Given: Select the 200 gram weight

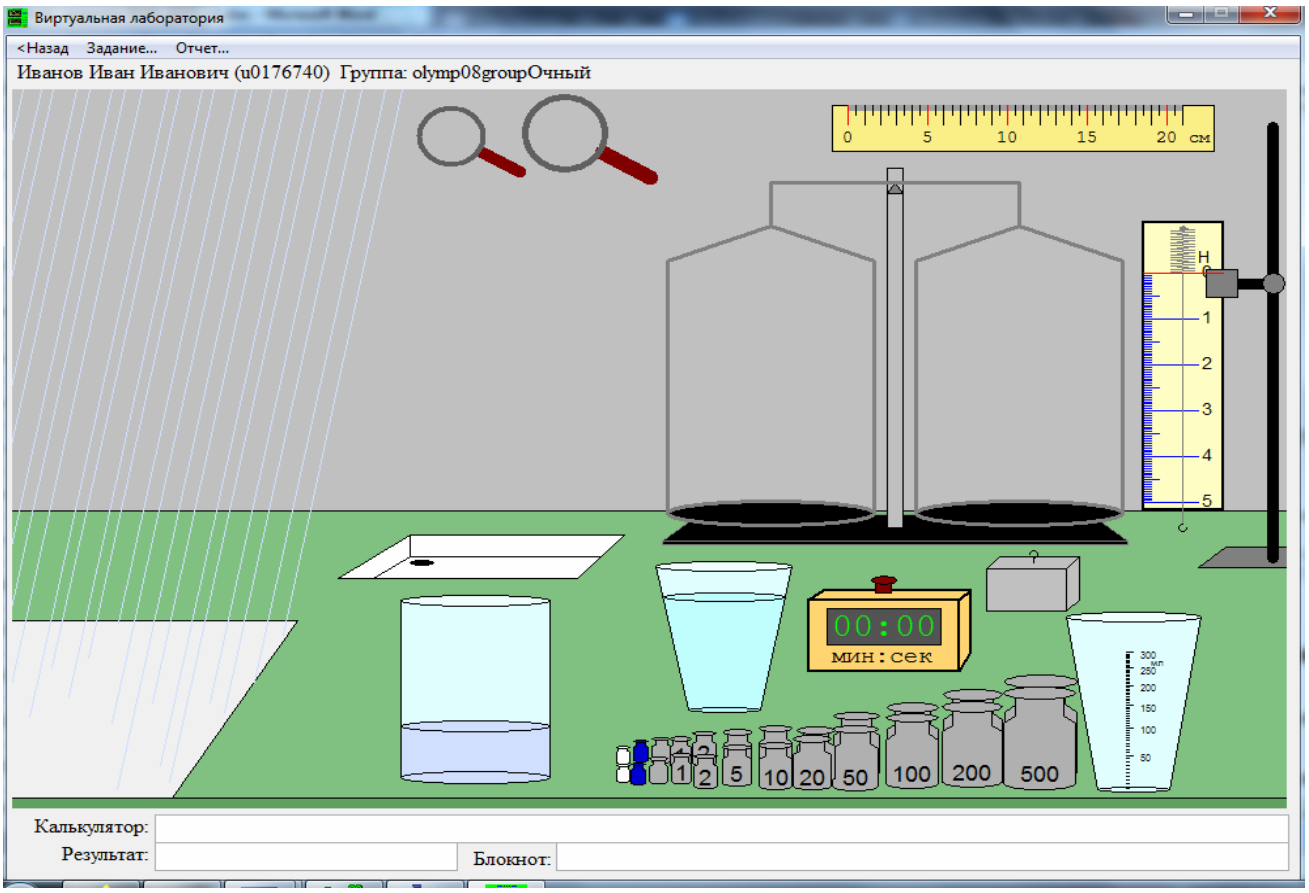Looking at the screenshot, I should click(x=972, y=740).
